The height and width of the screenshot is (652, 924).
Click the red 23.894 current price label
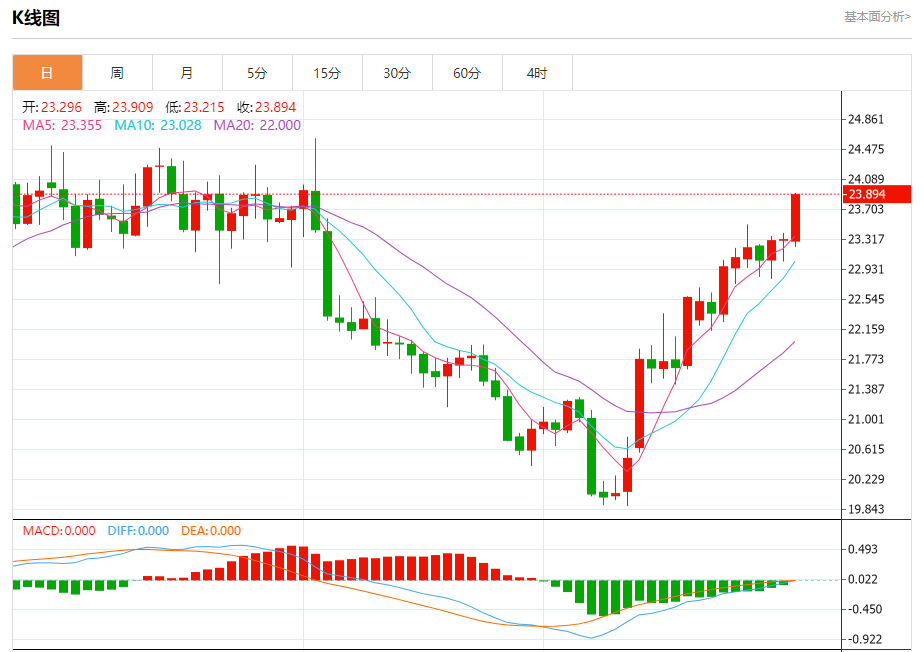pyautogui.click(x=877, y=194)
